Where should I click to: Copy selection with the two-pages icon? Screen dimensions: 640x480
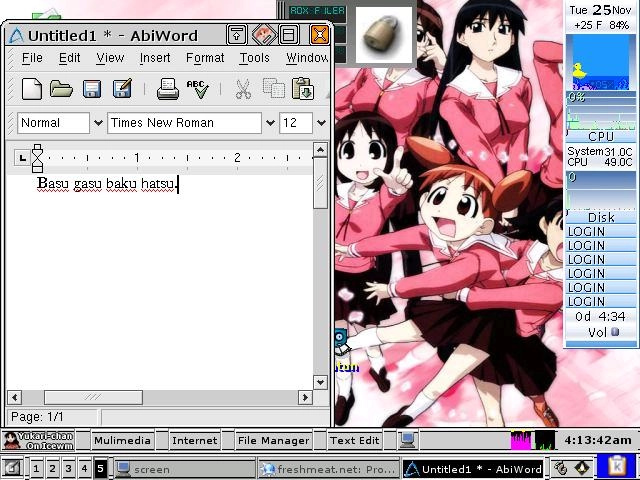273,89
